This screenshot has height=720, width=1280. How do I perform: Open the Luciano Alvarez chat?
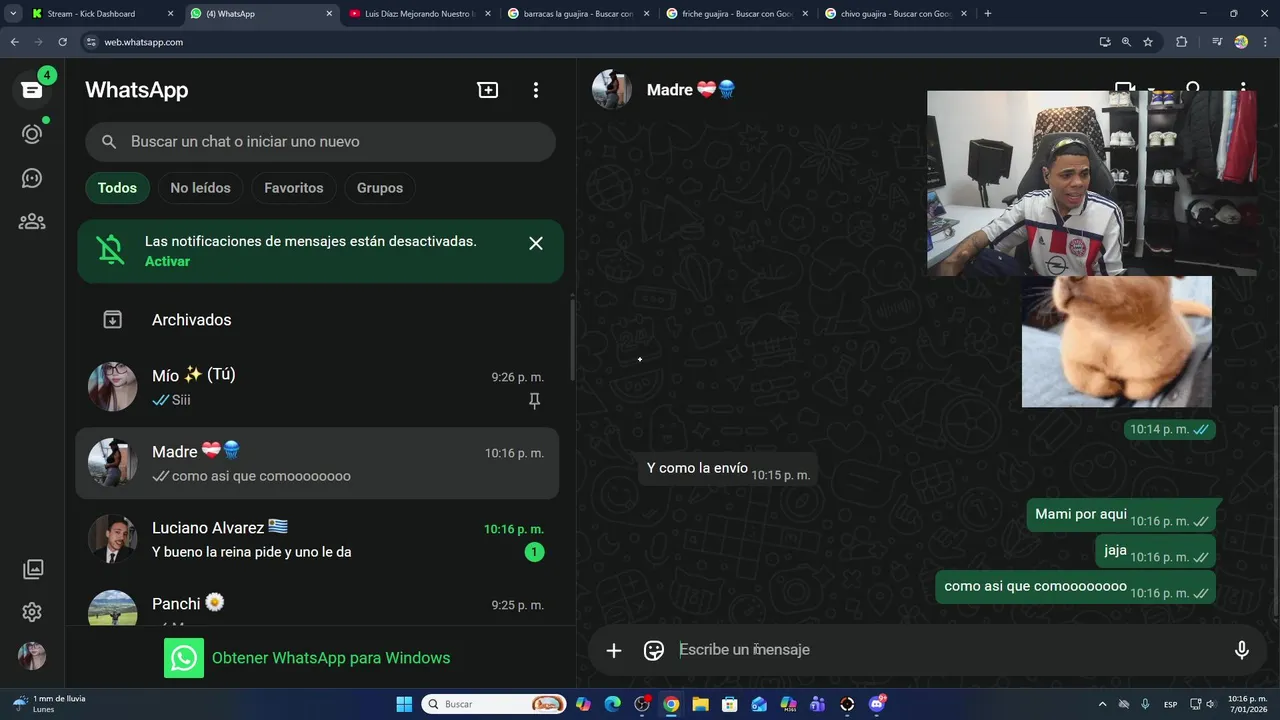[x=318, y=539]
